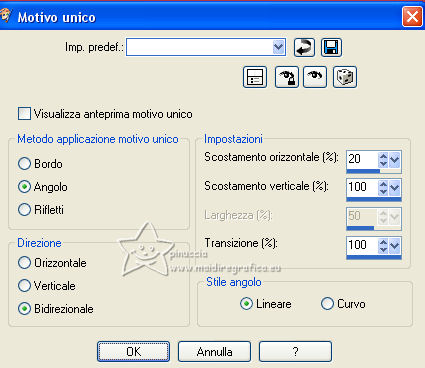Open Transizione value dropdown arrow
This screenshot has width=425, height=368.
click(x=395, y=246)
